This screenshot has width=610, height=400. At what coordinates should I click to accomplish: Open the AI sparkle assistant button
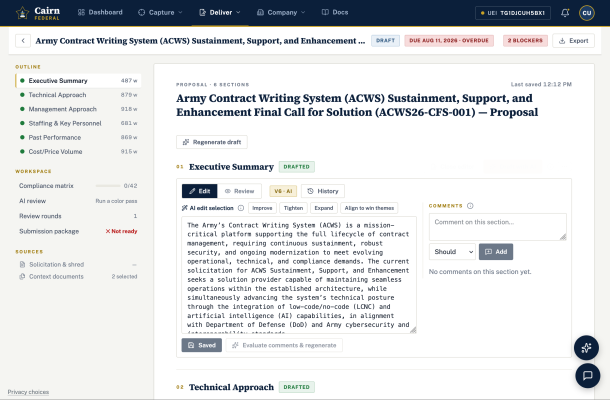pyautogui.click(x=586, y=347)
